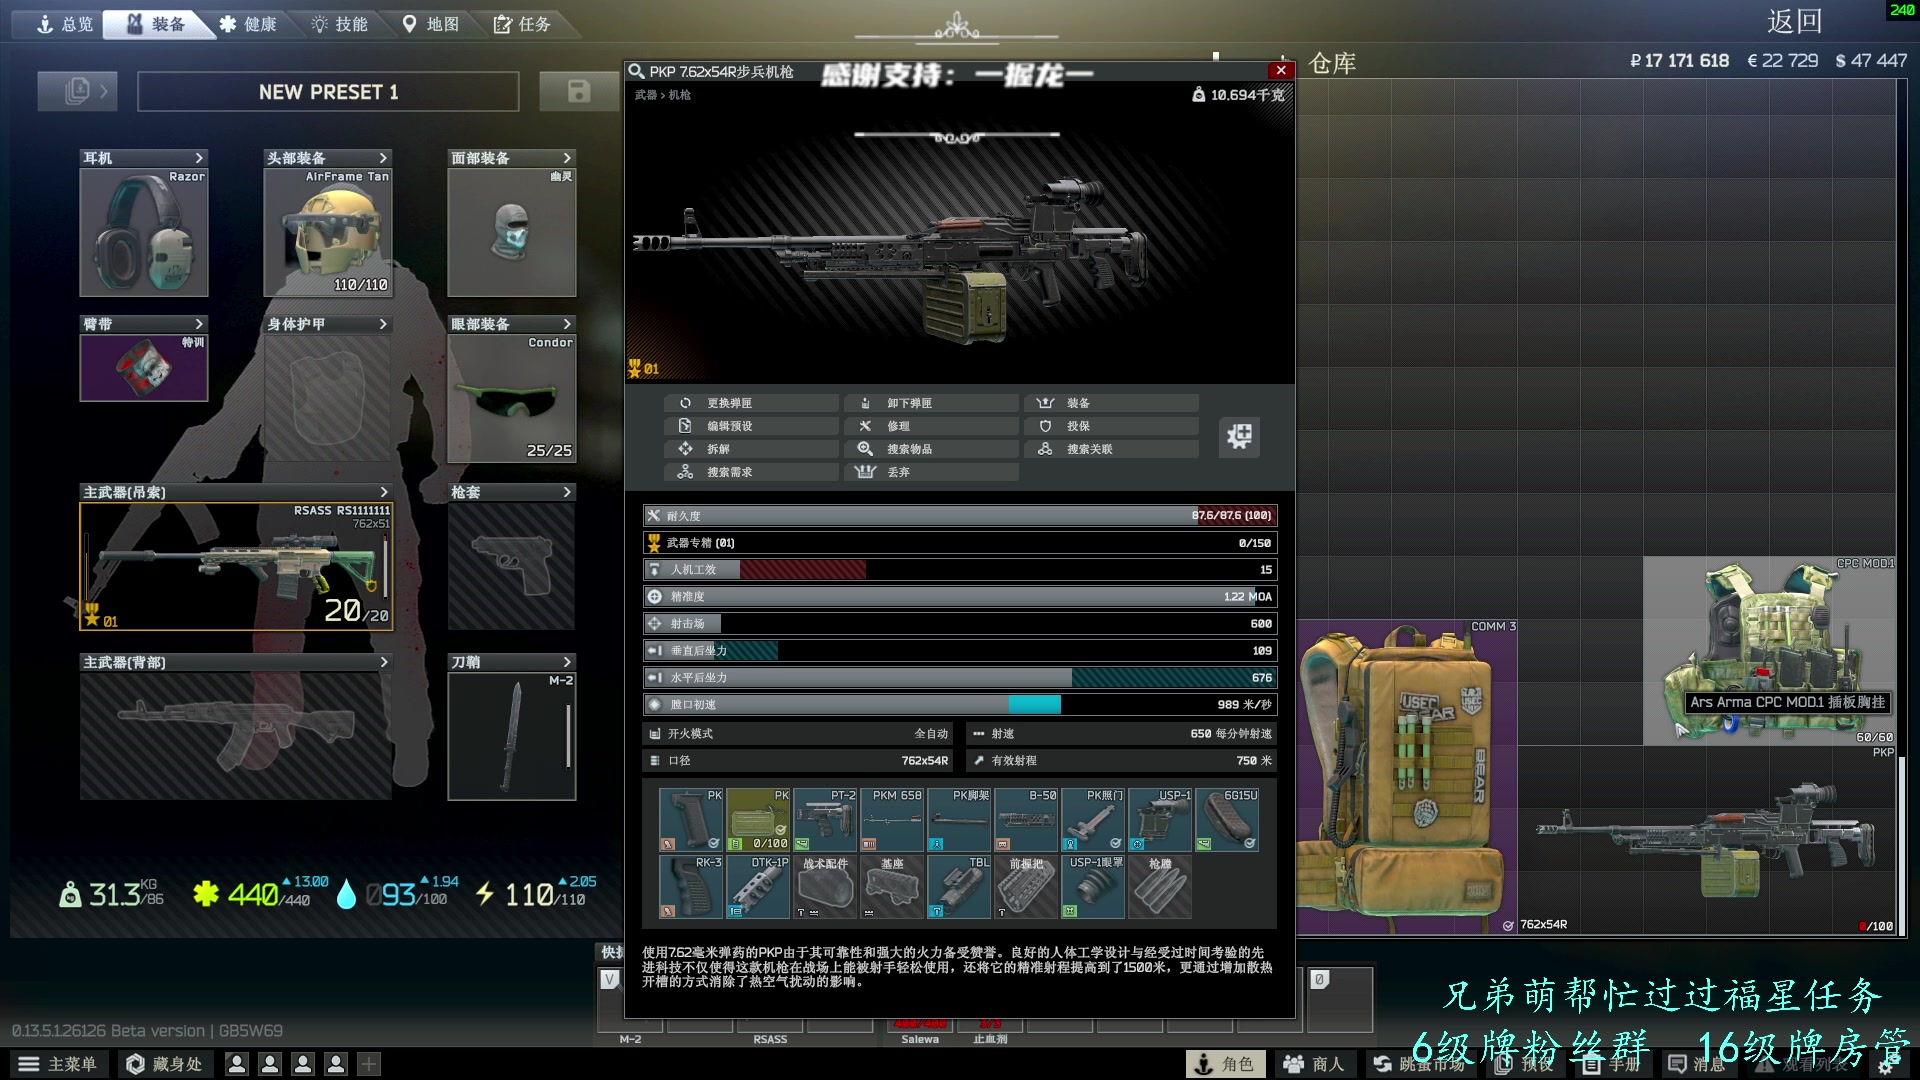This screenshot has width=1920, height=1080.
Task: Choose 搜索物品 search item action
Action: [932, 449]
